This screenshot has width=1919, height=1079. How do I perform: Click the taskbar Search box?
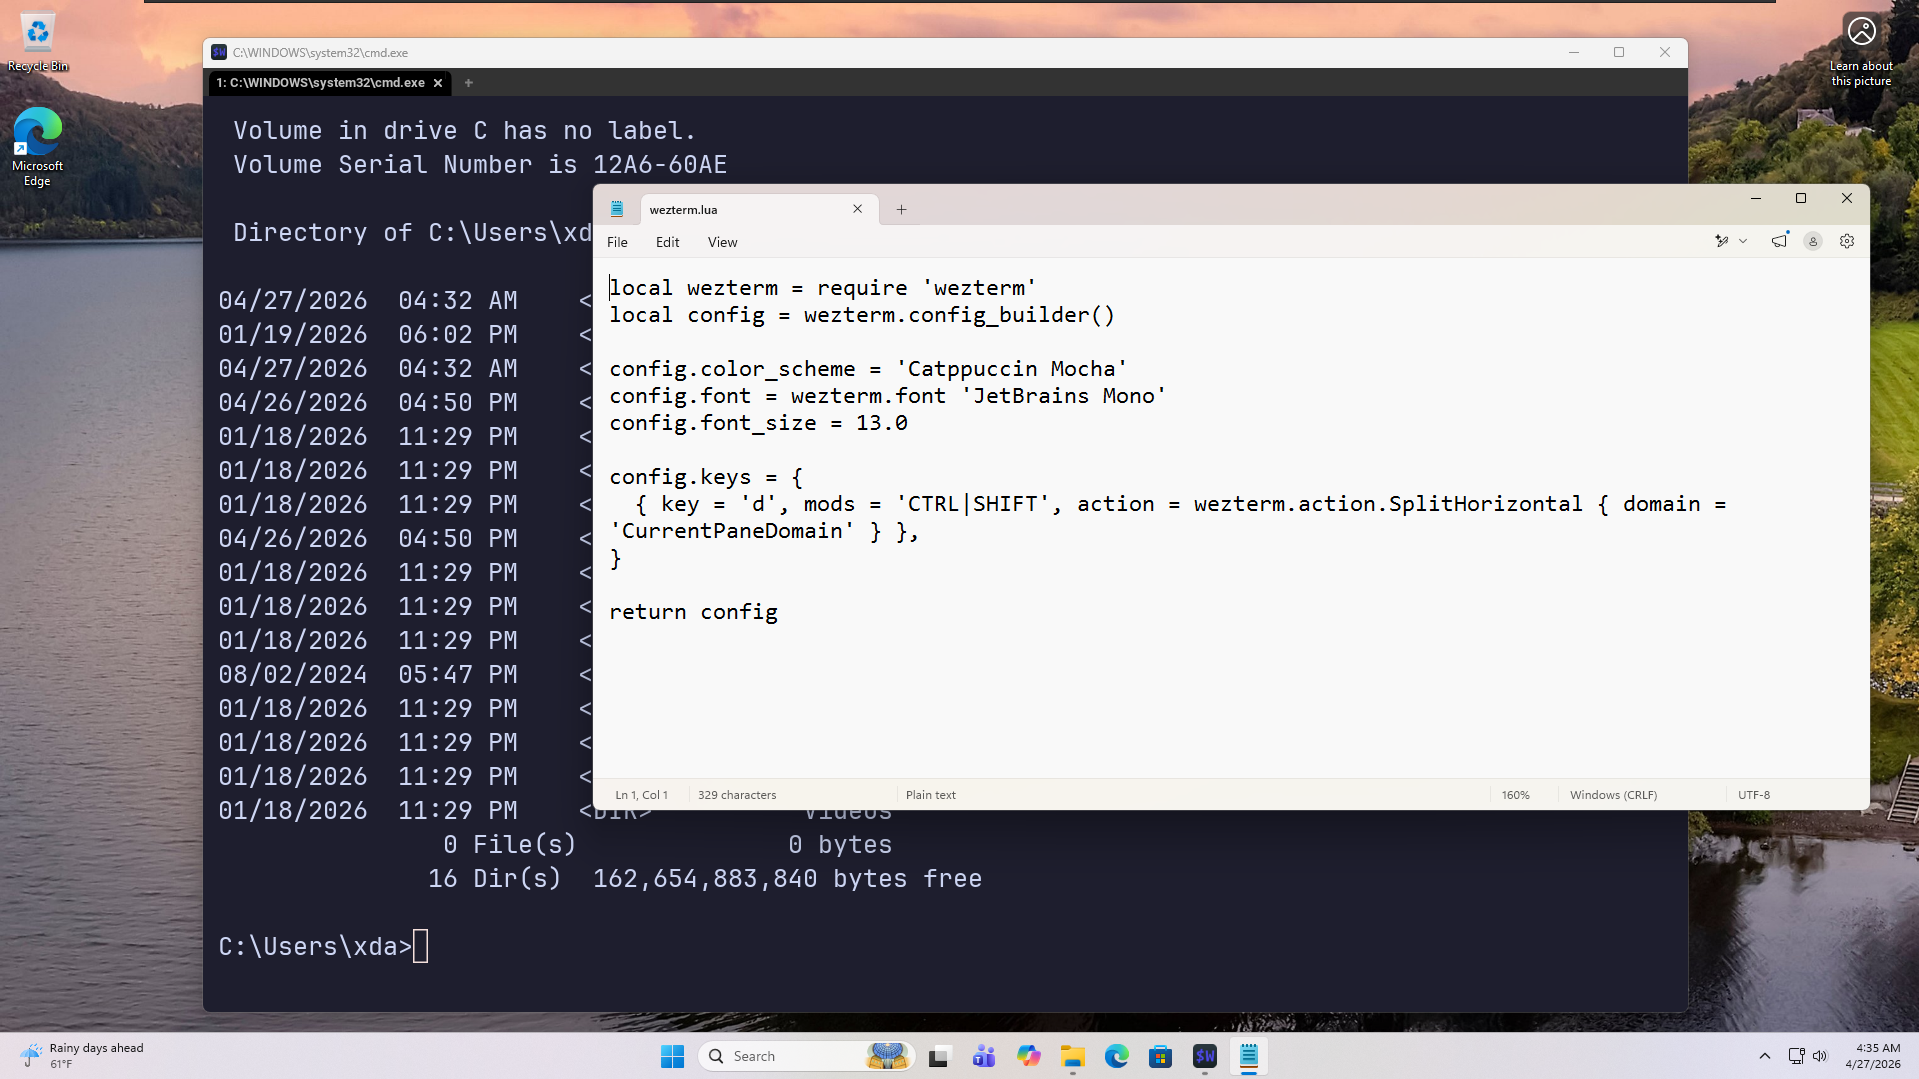[x=806, y=1056]
